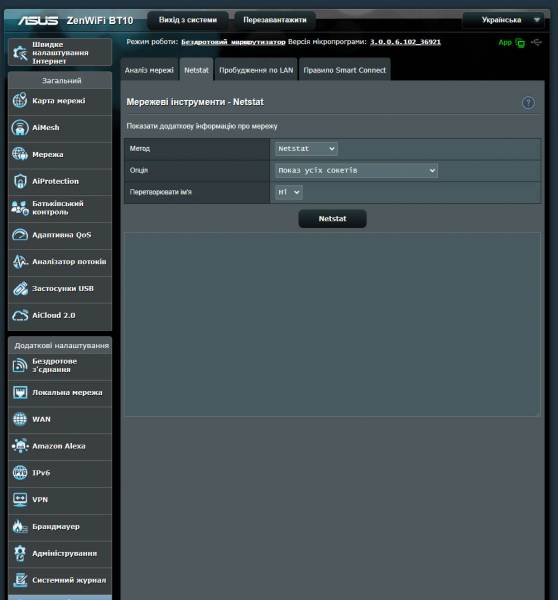Click the Загальний section header
Viewport: 558px width, 600px height.
click(60, 81)
